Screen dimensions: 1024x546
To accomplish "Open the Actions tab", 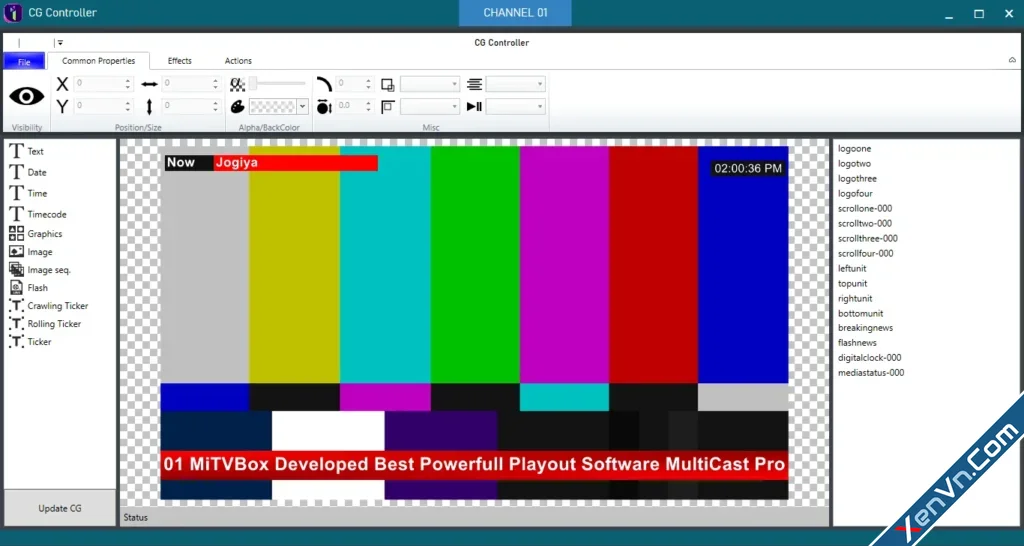I will [x=238, y=61].
